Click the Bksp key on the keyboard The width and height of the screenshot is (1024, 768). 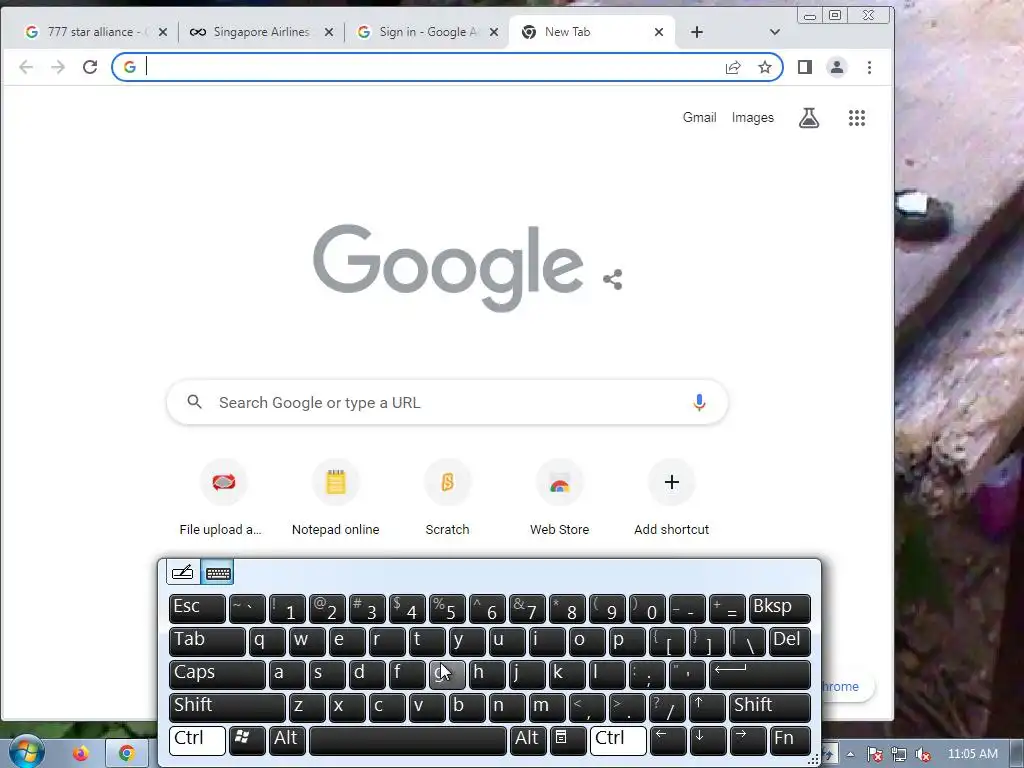point(780,609)
